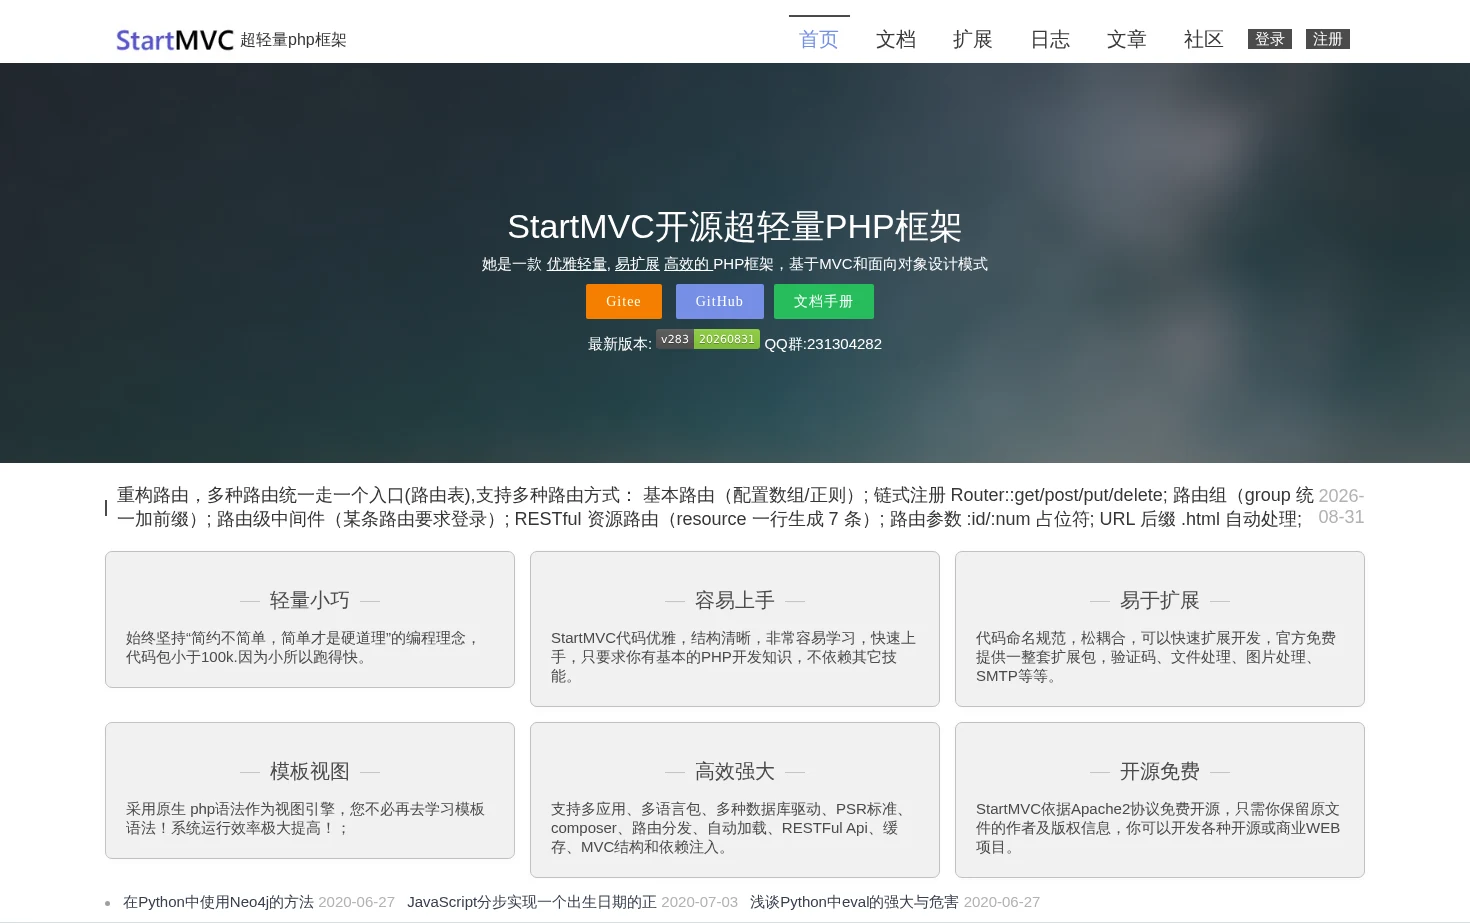Select the QQ群:231304282 text
1470x923 pixels.
pyautogui.click(x=823, y=344)
